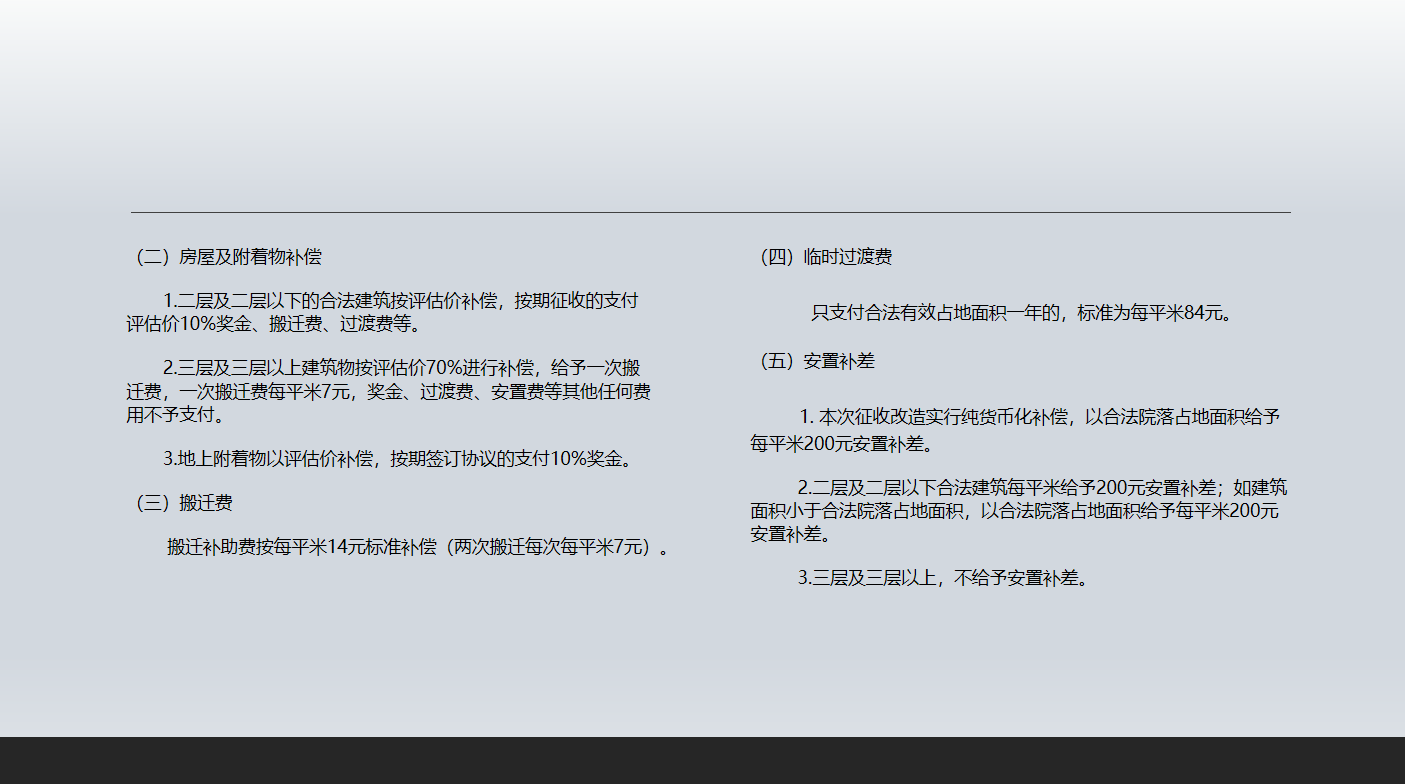Image resolution: width=1405 pixels, height=784 pixels.
Task: Click the line "3.三层及三层以上，不给予安置补差。"
Action: click(943, 577)
